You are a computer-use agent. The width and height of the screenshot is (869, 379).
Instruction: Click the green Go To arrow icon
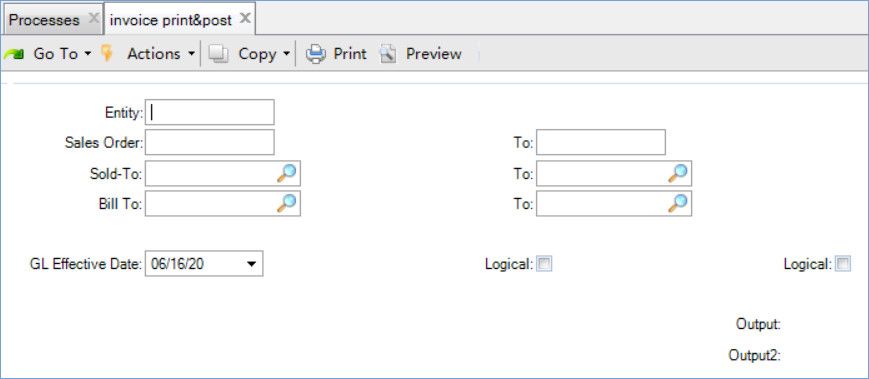(14, 54)
